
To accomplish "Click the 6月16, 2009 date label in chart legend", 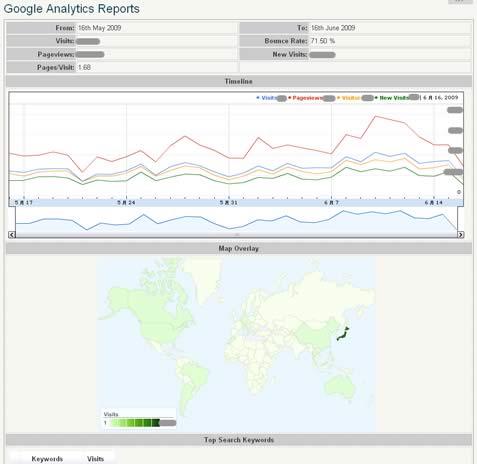I will [441, 97].
